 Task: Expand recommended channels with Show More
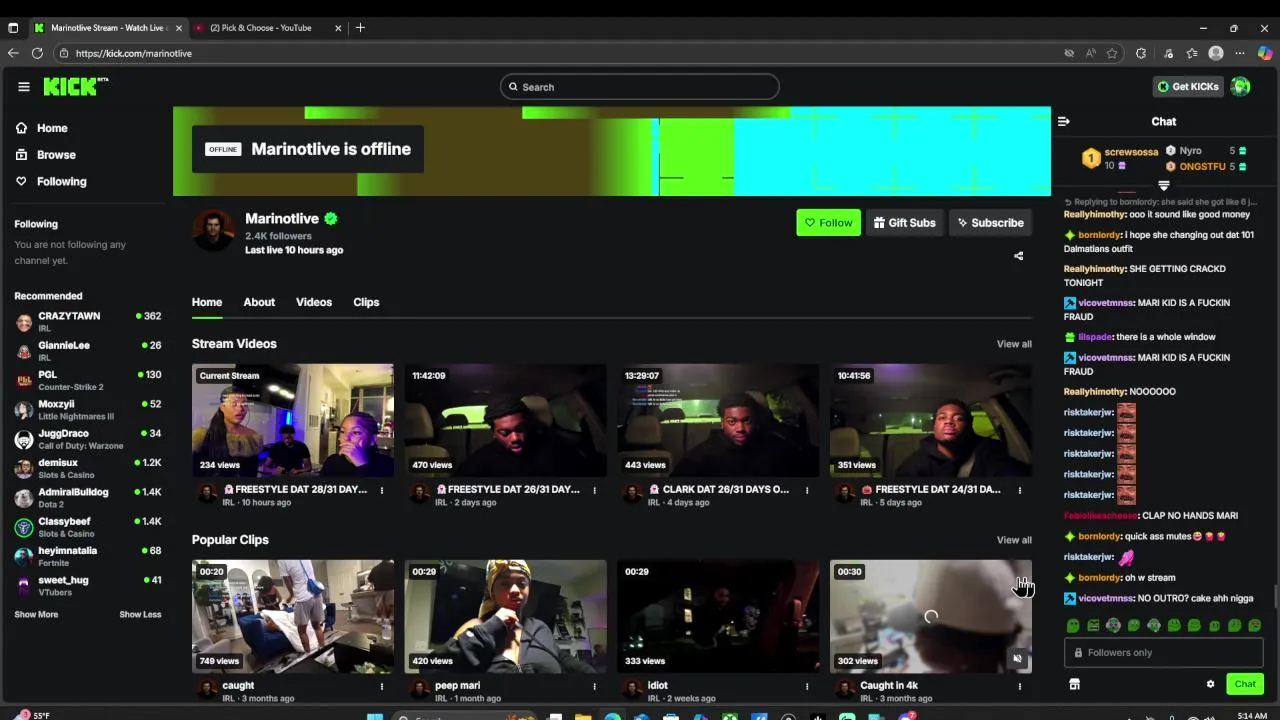[x=36, y=615]
